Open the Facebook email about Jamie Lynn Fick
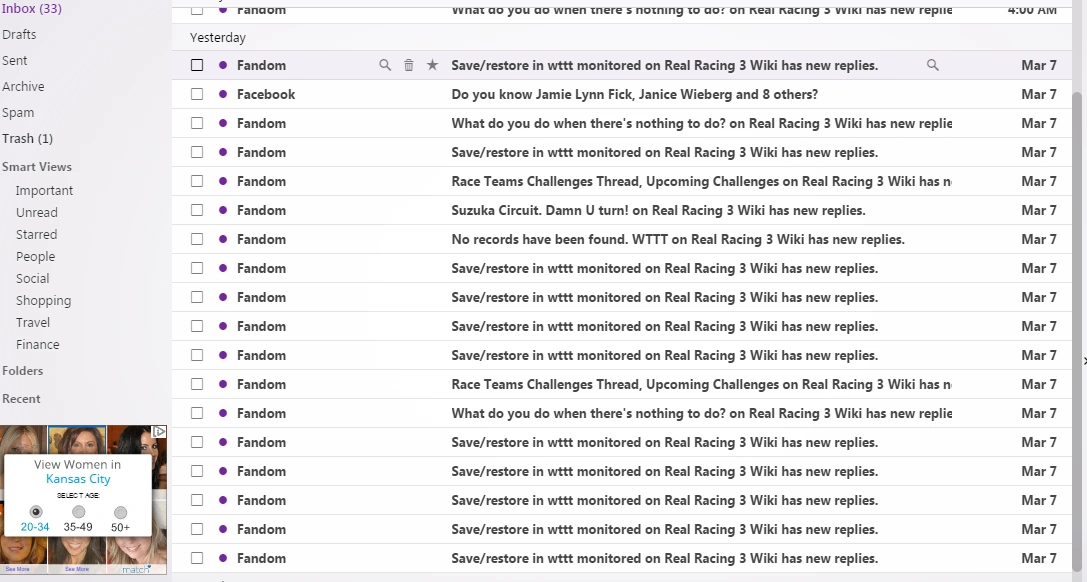 click(x=634, y=94)
